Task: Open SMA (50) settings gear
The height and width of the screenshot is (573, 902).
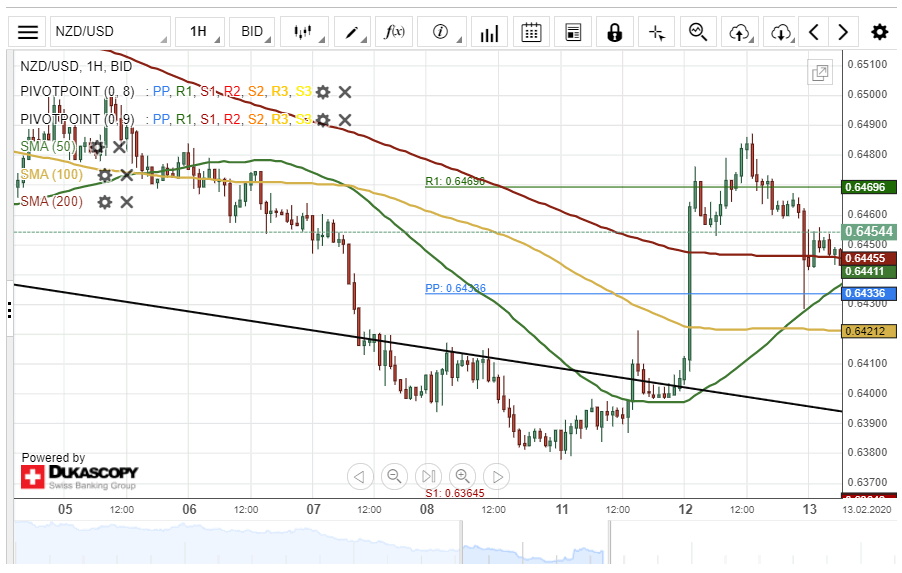Action: (x=97, y=147)
